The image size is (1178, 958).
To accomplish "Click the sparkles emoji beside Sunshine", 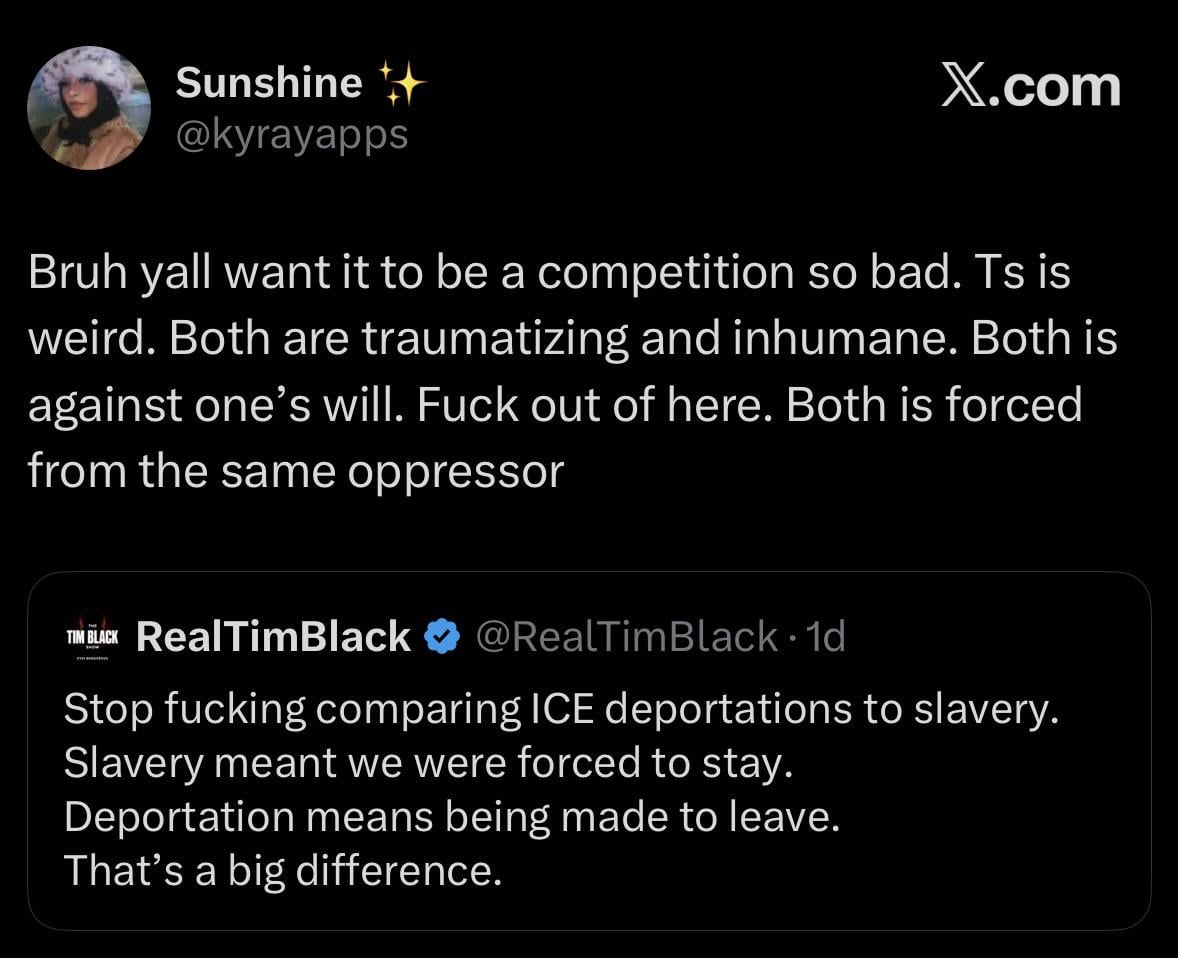I will point(401,83).
